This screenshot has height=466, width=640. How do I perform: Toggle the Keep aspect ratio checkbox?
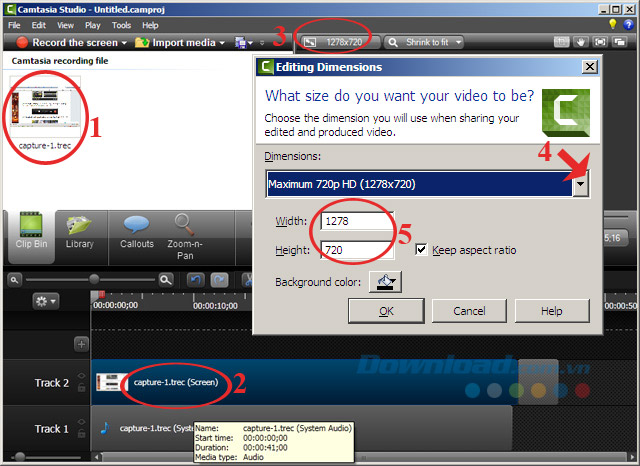click(421, 250)
